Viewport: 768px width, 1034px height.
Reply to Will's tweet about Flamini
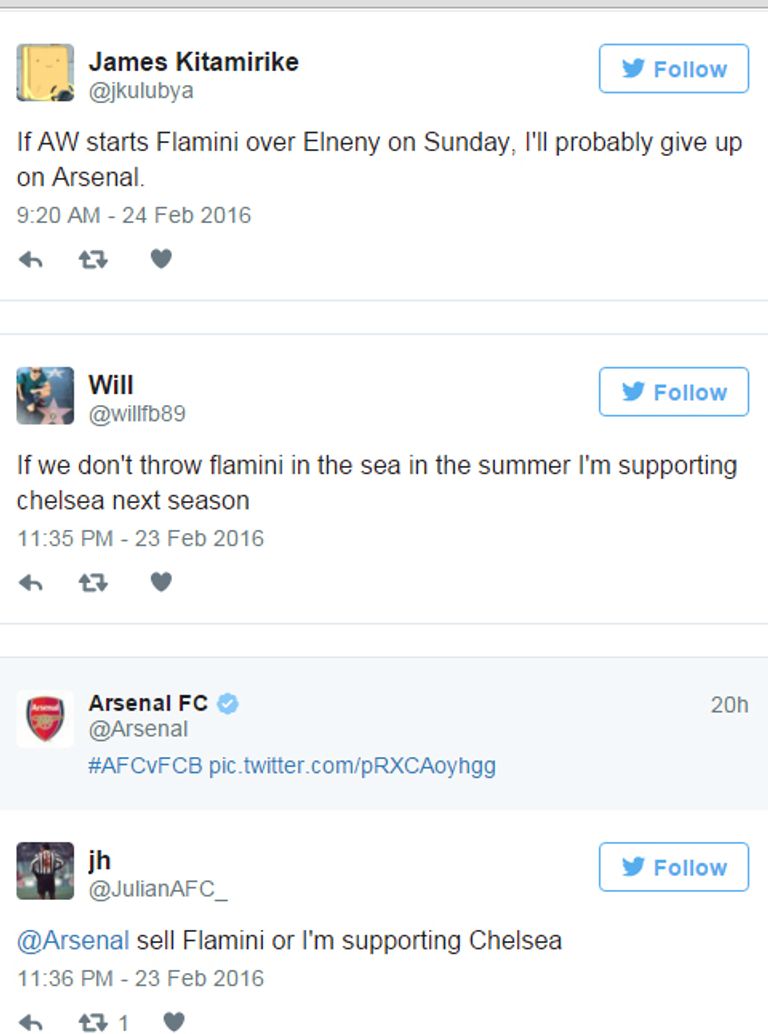coord(31,583)
